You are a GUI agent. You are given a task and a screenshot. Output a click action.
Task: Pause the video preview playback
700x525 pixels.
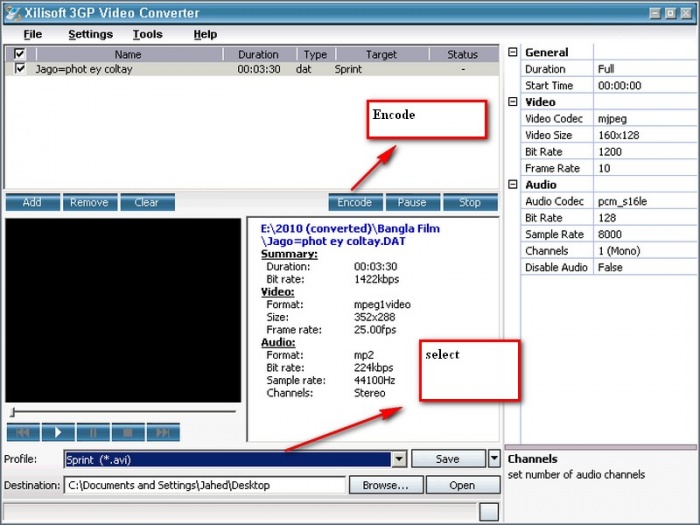coord(93,432)
